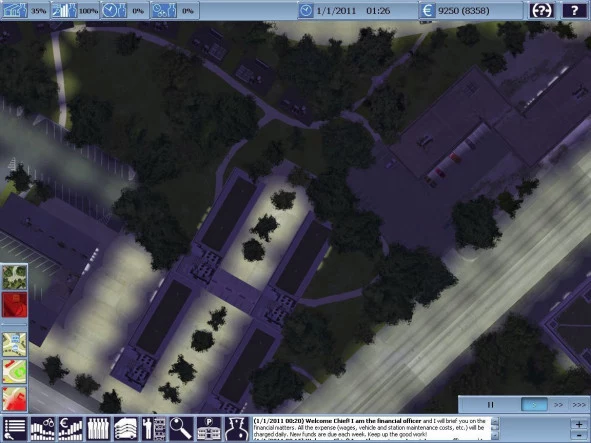Select the magnifying glass search icon
The height and width of the screenshot is (443, 591).
point(181,429)
